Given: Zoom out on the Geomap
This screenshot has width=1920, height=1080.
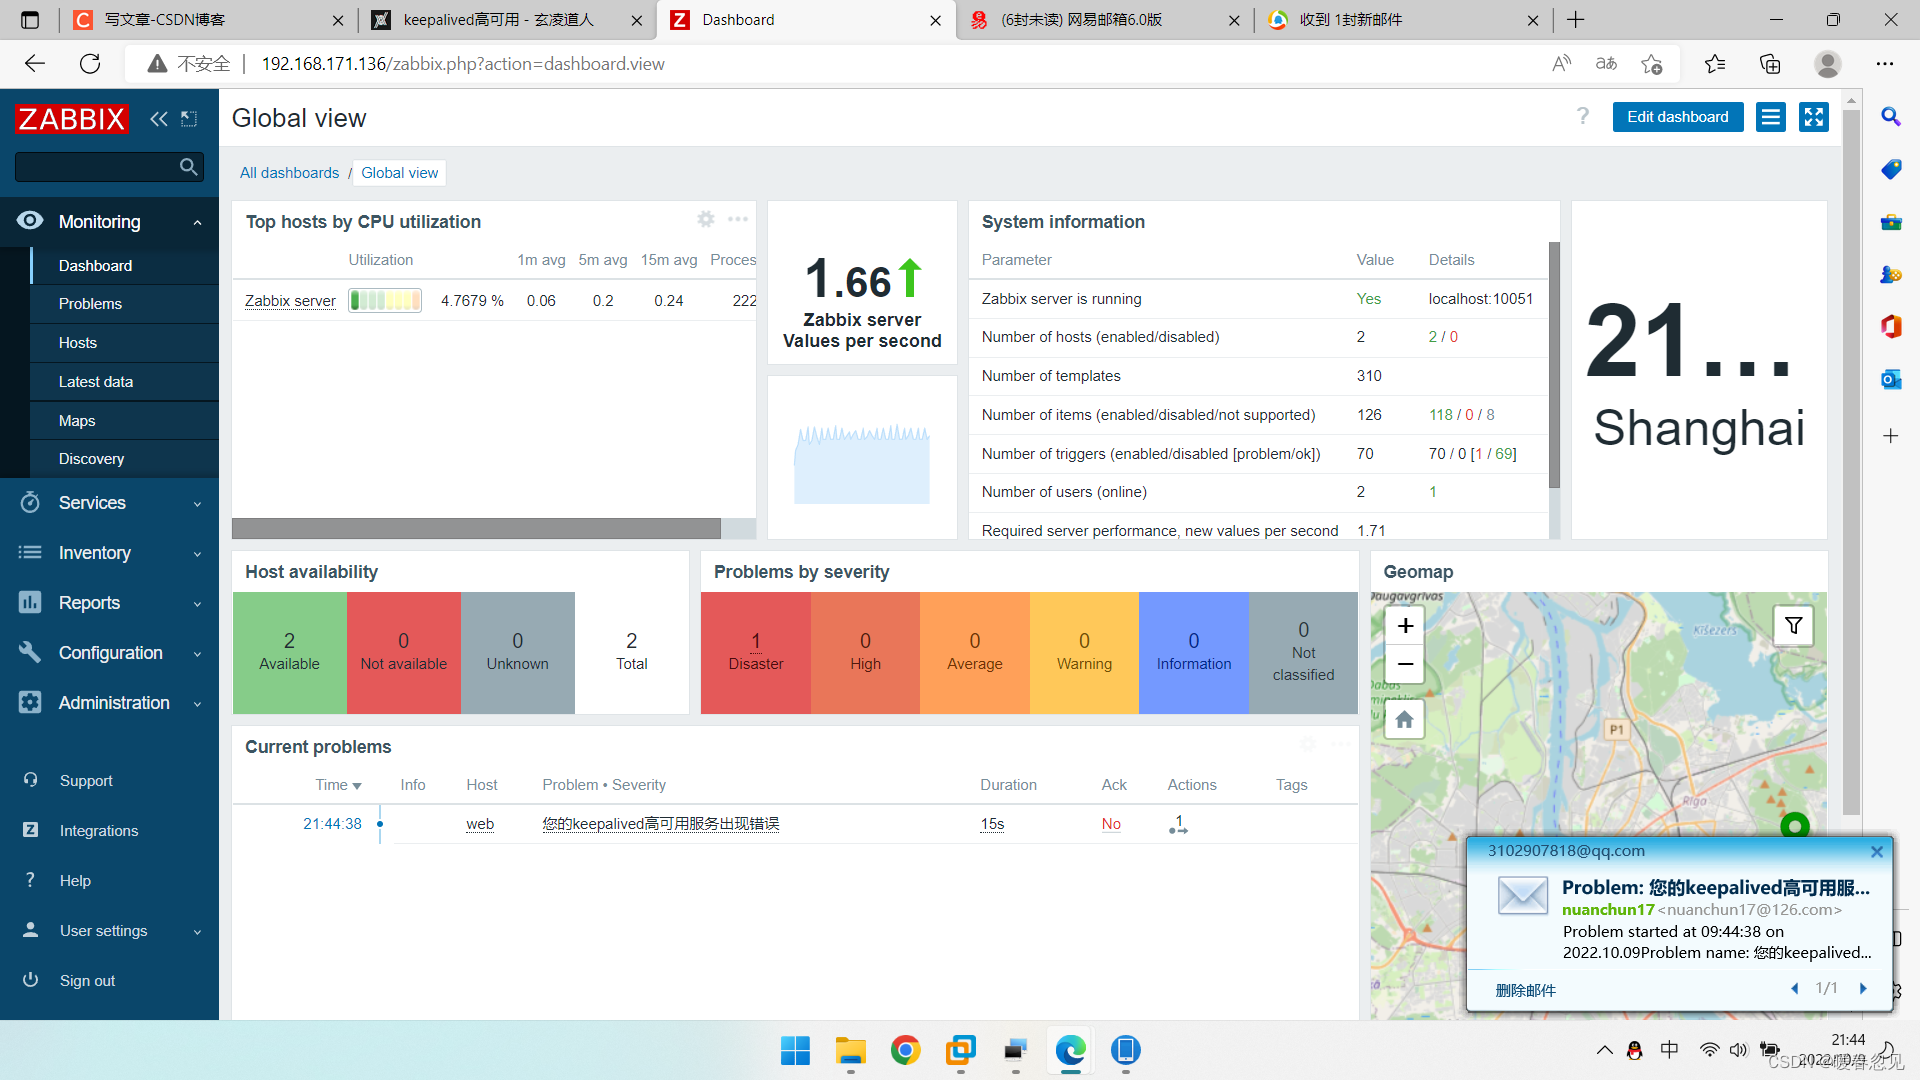Looking at the screenshot, I should (1405, 664).
